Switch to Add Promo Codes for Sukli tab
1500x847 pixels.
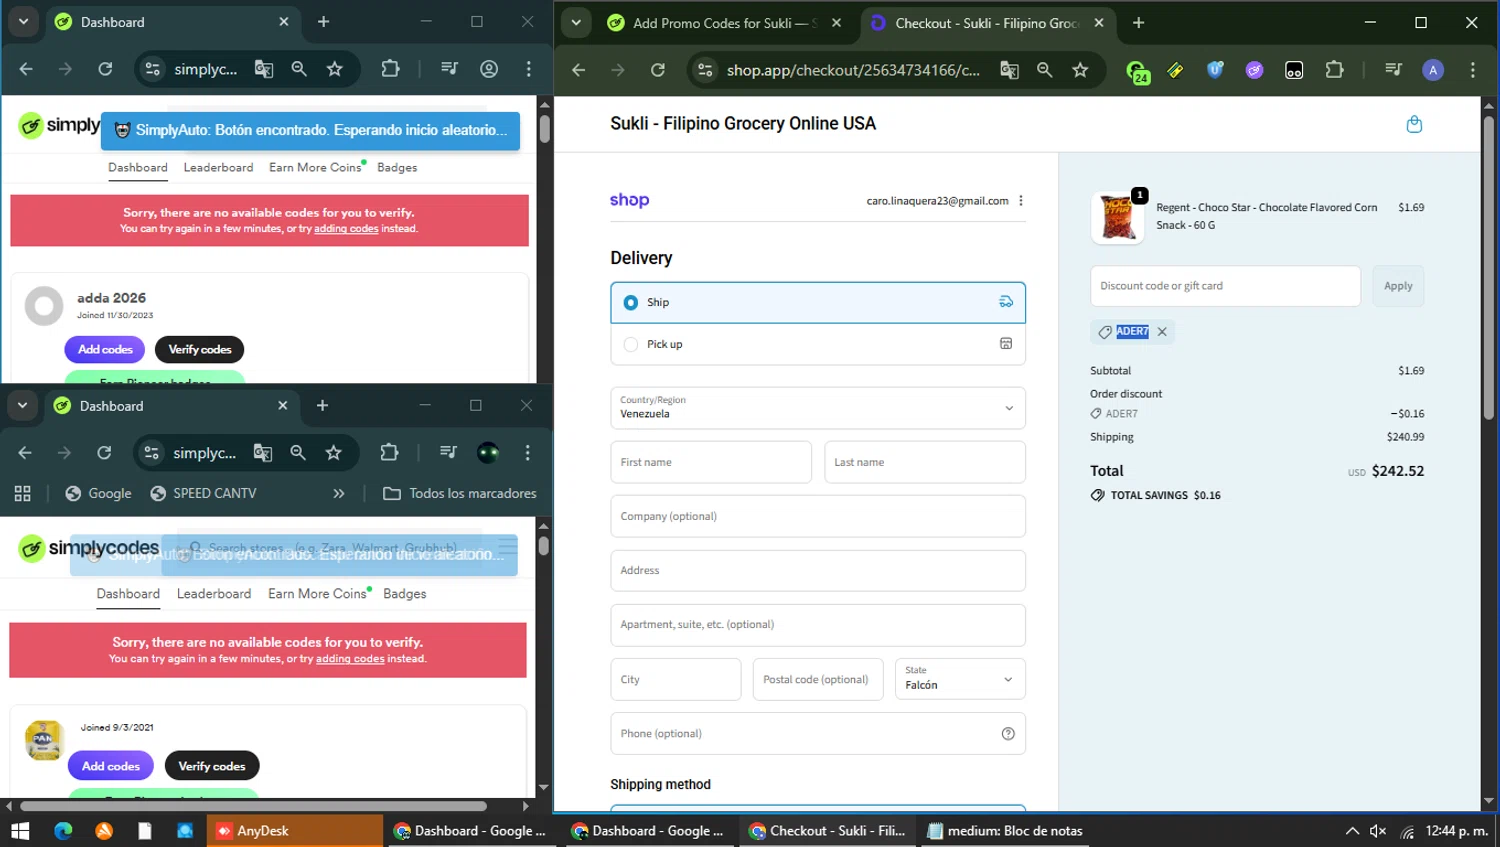click(x=724, y=23)
